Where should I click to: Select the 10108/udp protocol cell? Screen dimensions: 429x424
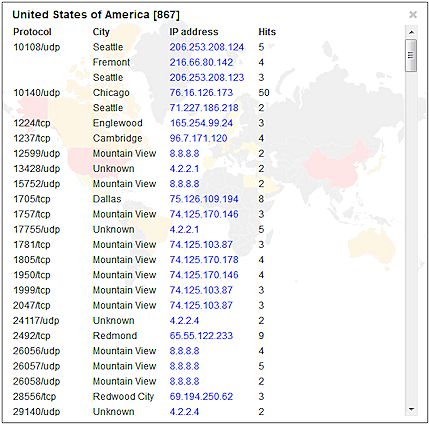[x=37, y=47]
